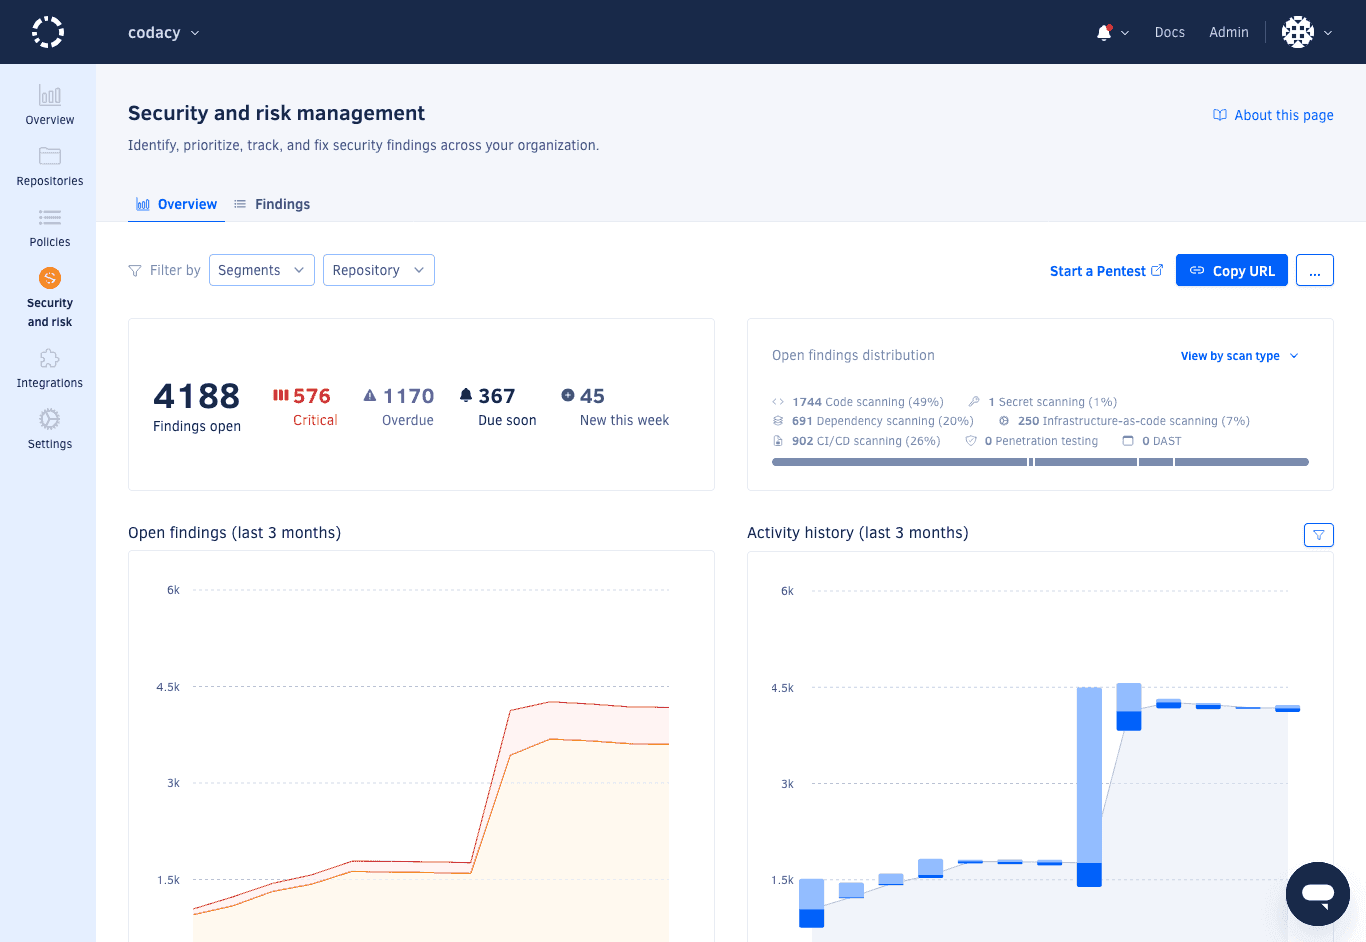Image resolution: width=1366 pixels, height=942 pixels.
Task: Open the more options ellipsis button
Action: 1314,269
